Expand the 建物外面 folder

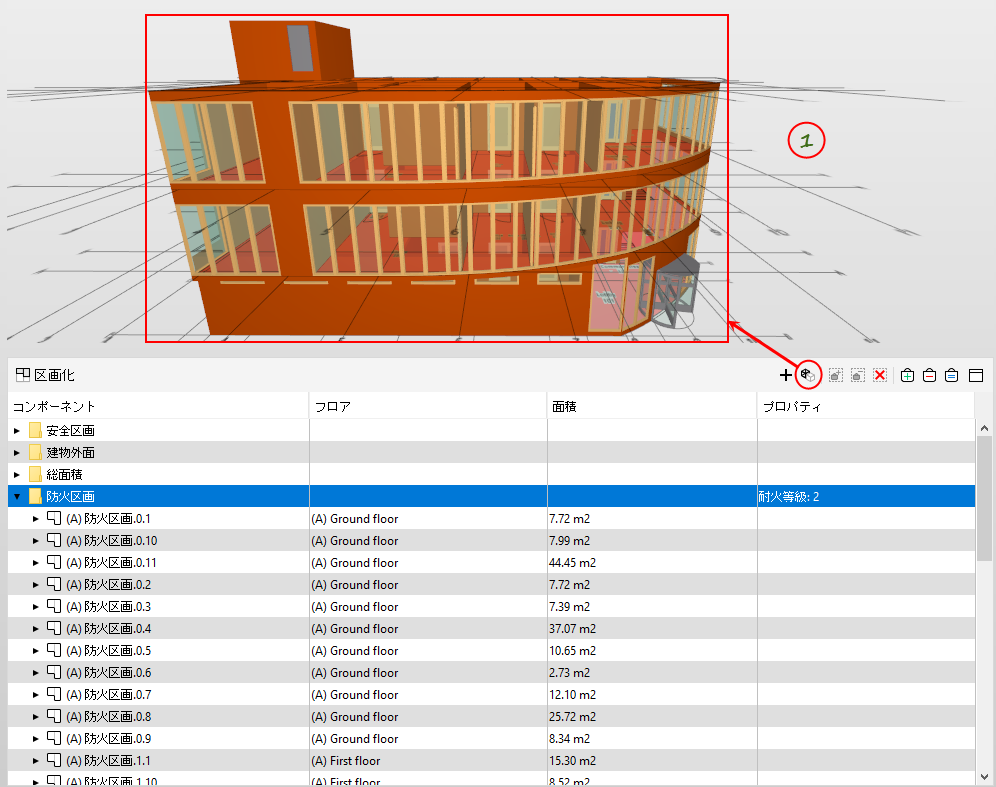pyautogui.click(x=17, y=453)
